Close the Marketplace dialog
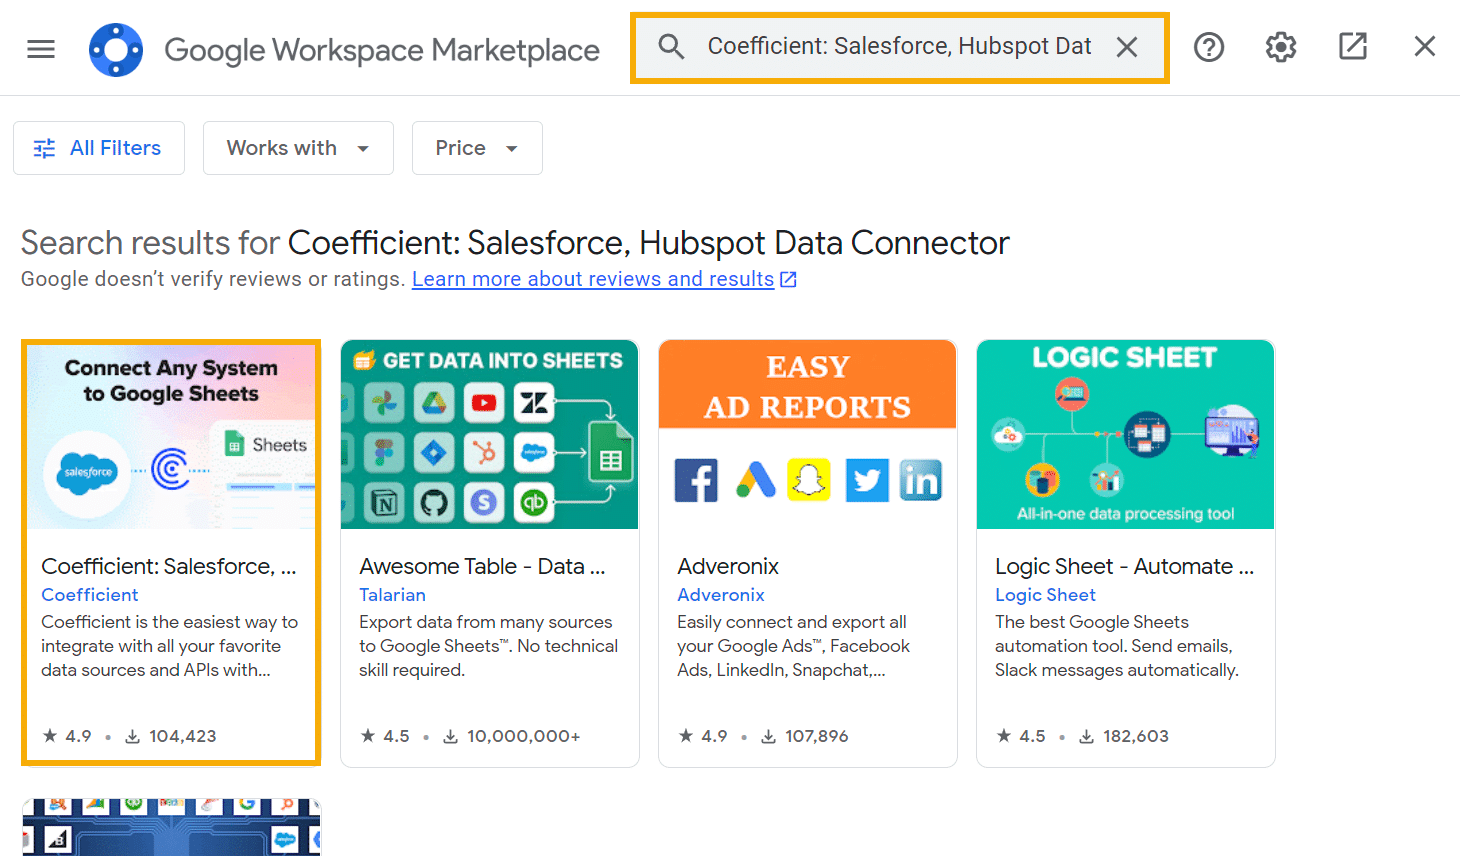The width and height of the screenshot is (1460, 856). click(x=1425, y=46)
